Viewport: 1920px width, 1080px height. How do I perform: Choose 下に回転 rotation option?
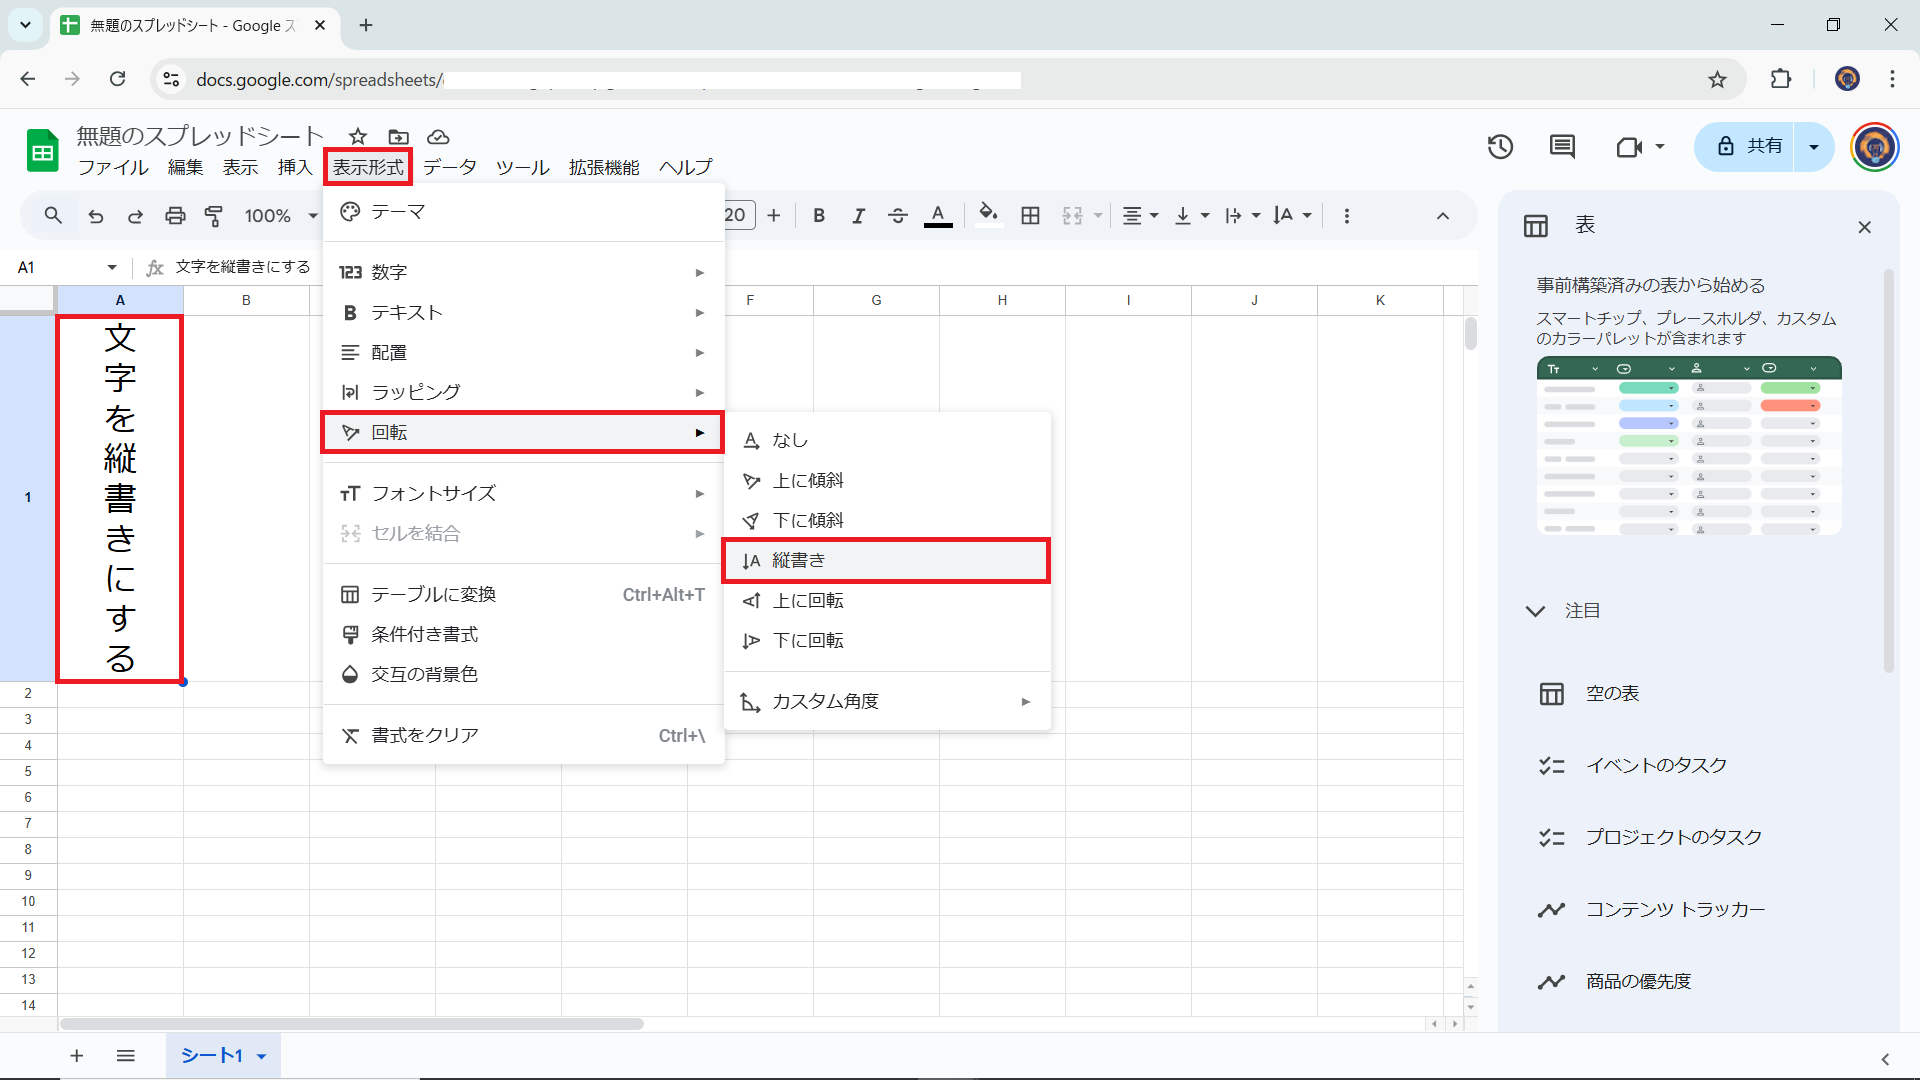click(x=887, y=640)
